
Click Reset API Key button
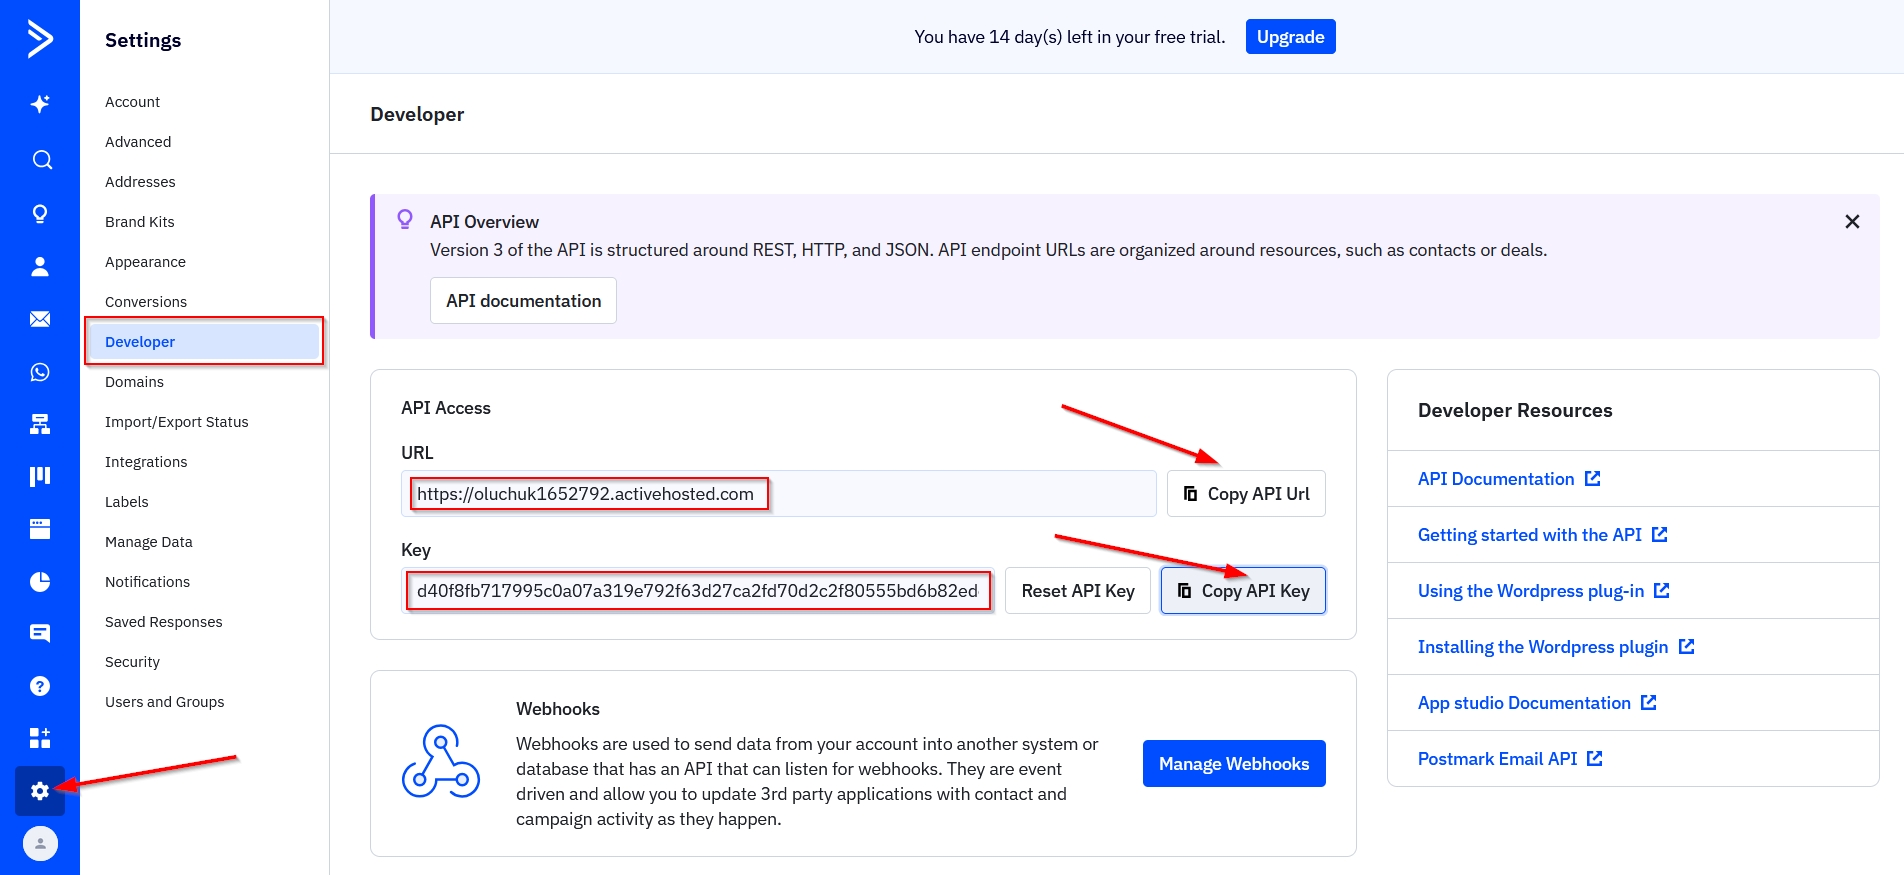1078,591
